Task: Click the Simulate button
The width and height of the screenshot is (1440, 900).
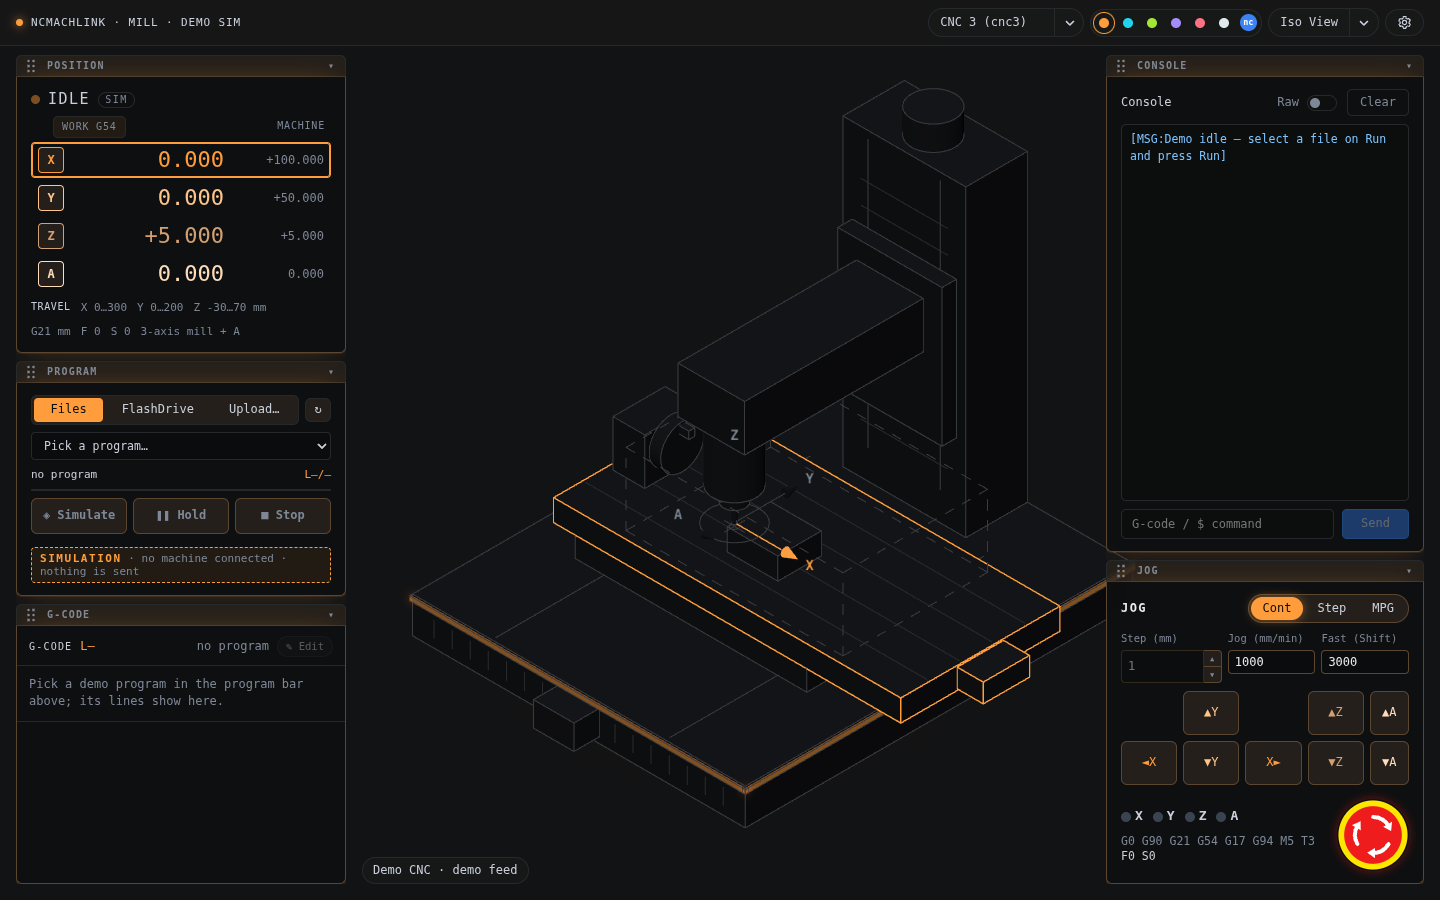Action: (x=79, y=516)
